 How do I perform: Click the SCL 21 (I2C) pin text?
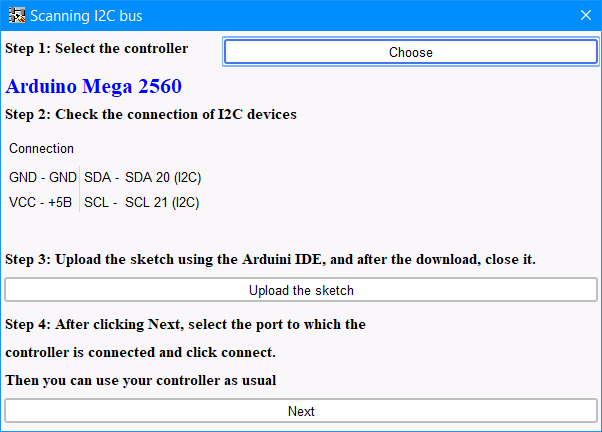(162, 202)
